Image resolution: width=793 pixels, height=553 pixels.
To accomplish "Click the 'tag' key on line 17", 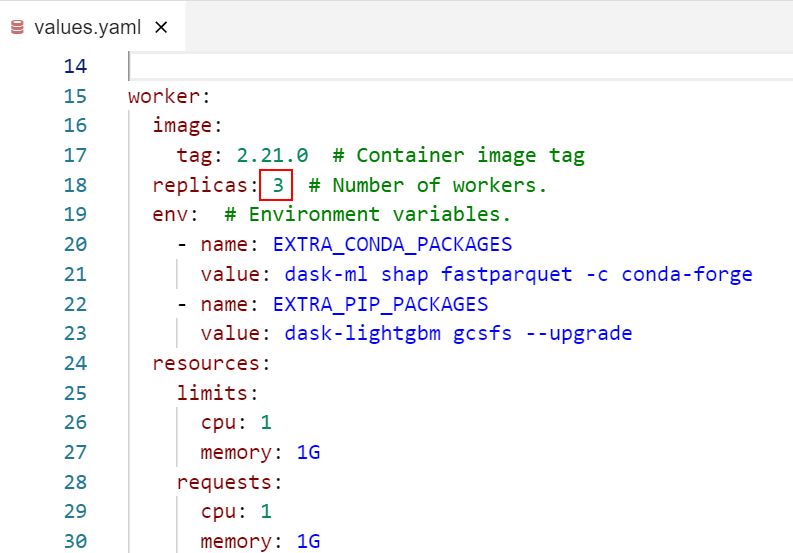I will coord(194,155).
